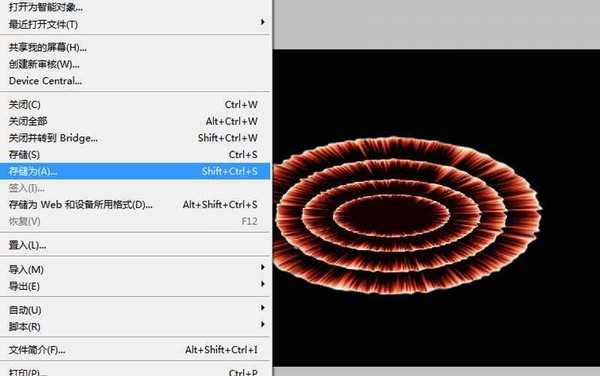This screenshot has width=600, height=376.
Task: Click 打开为智能对象... menu entry
Action: click(x=135, y=7)
